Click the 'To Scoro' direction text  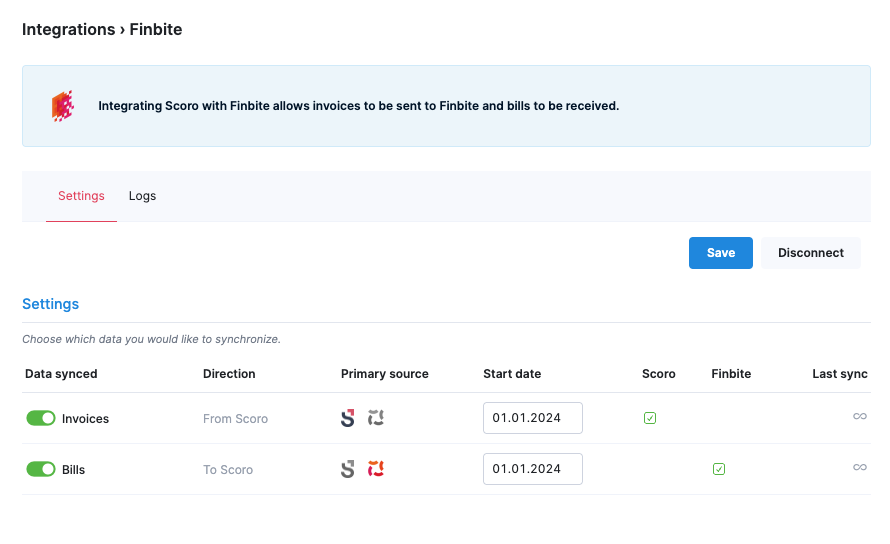228,470
